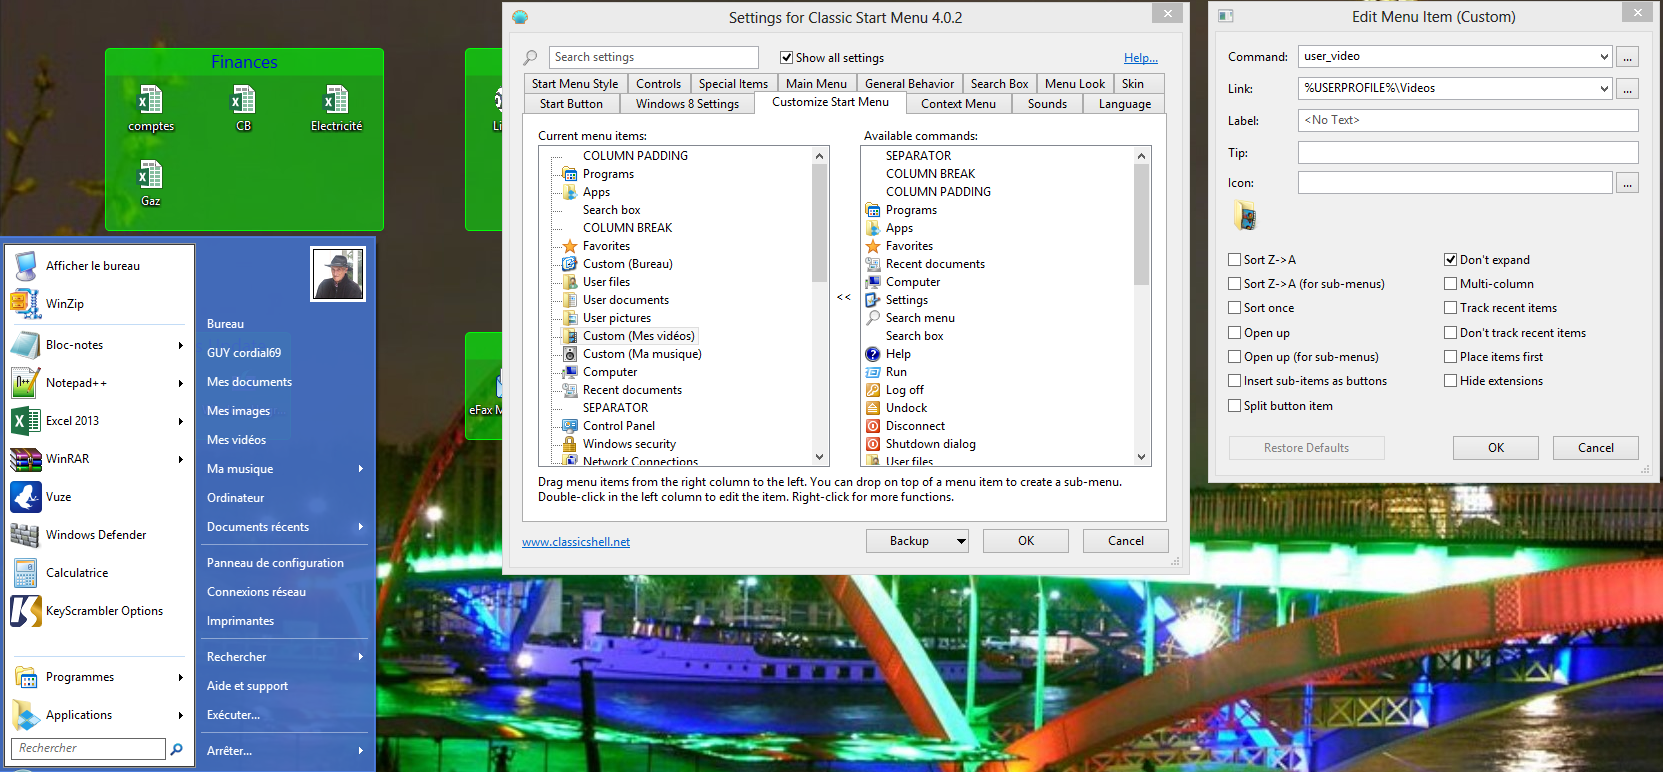Click the Search settings input field
Image resolution: width=1663 pixels, height=772 pixels.
coord(653,58)
